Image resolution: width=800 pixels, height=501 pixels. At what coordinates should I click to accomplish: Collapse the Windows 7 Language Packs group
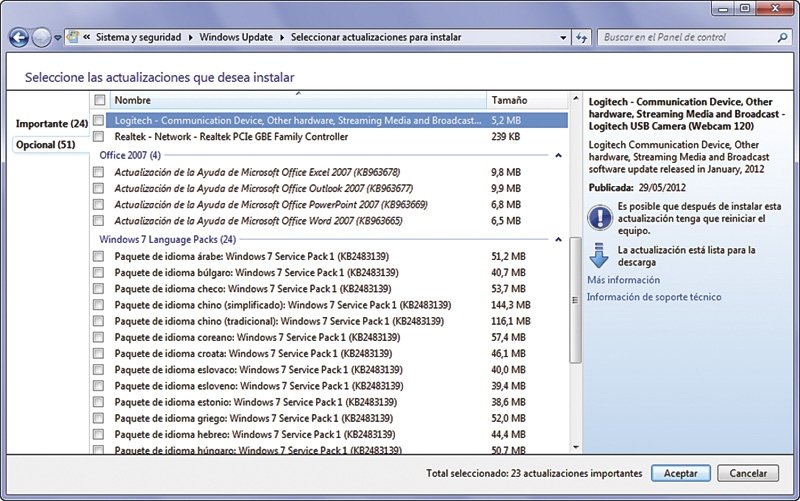point(558,239)
